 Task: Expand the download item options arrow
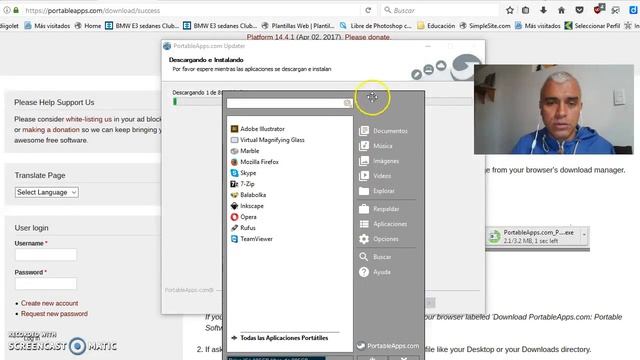[x=584, y=235]
